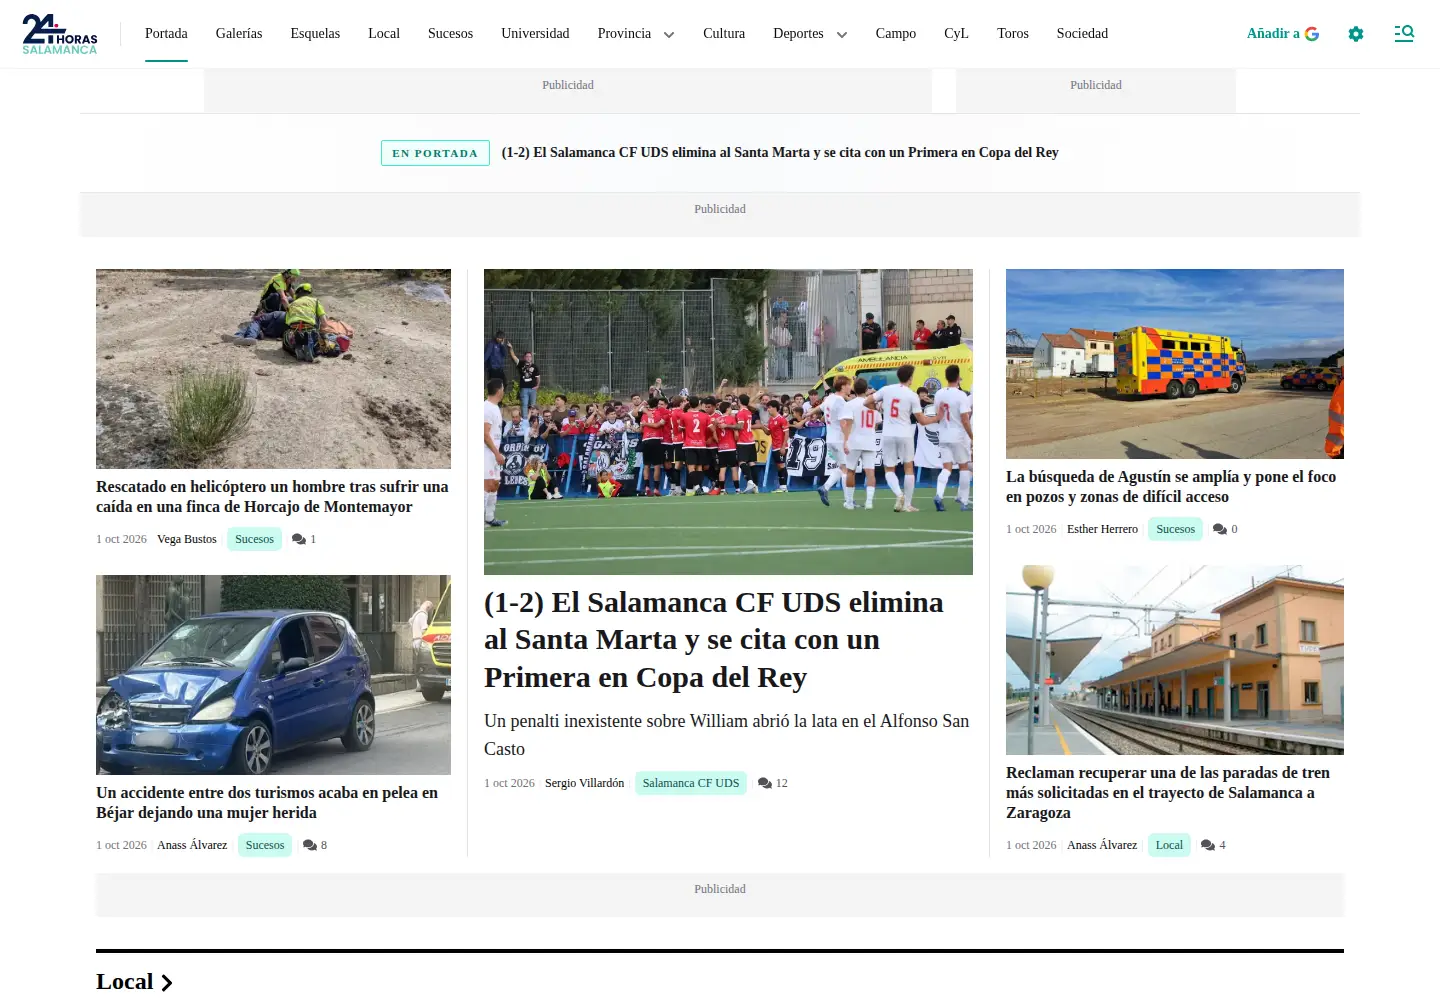Image resolution: width=1440 pixels, height=1000 pixels.
Task: Open the CyL section
Action: (956, 34)
